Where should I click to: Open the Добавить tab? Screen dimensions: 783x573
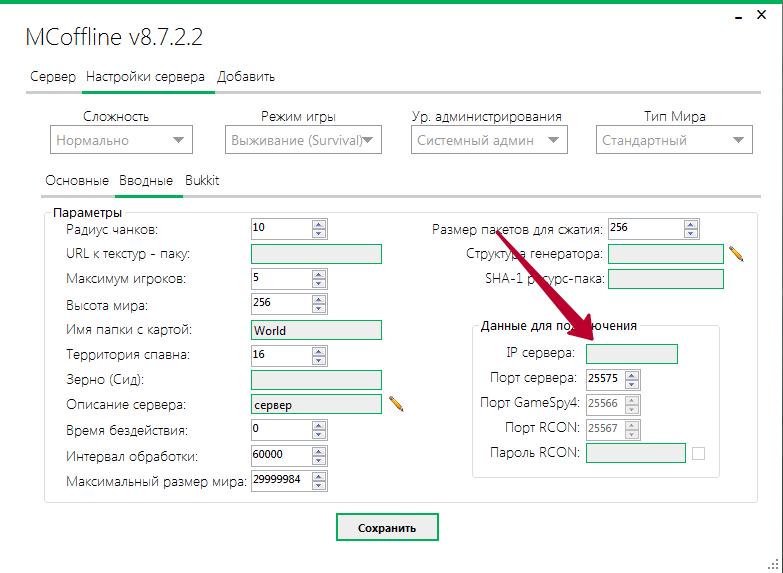pos(246,77)
